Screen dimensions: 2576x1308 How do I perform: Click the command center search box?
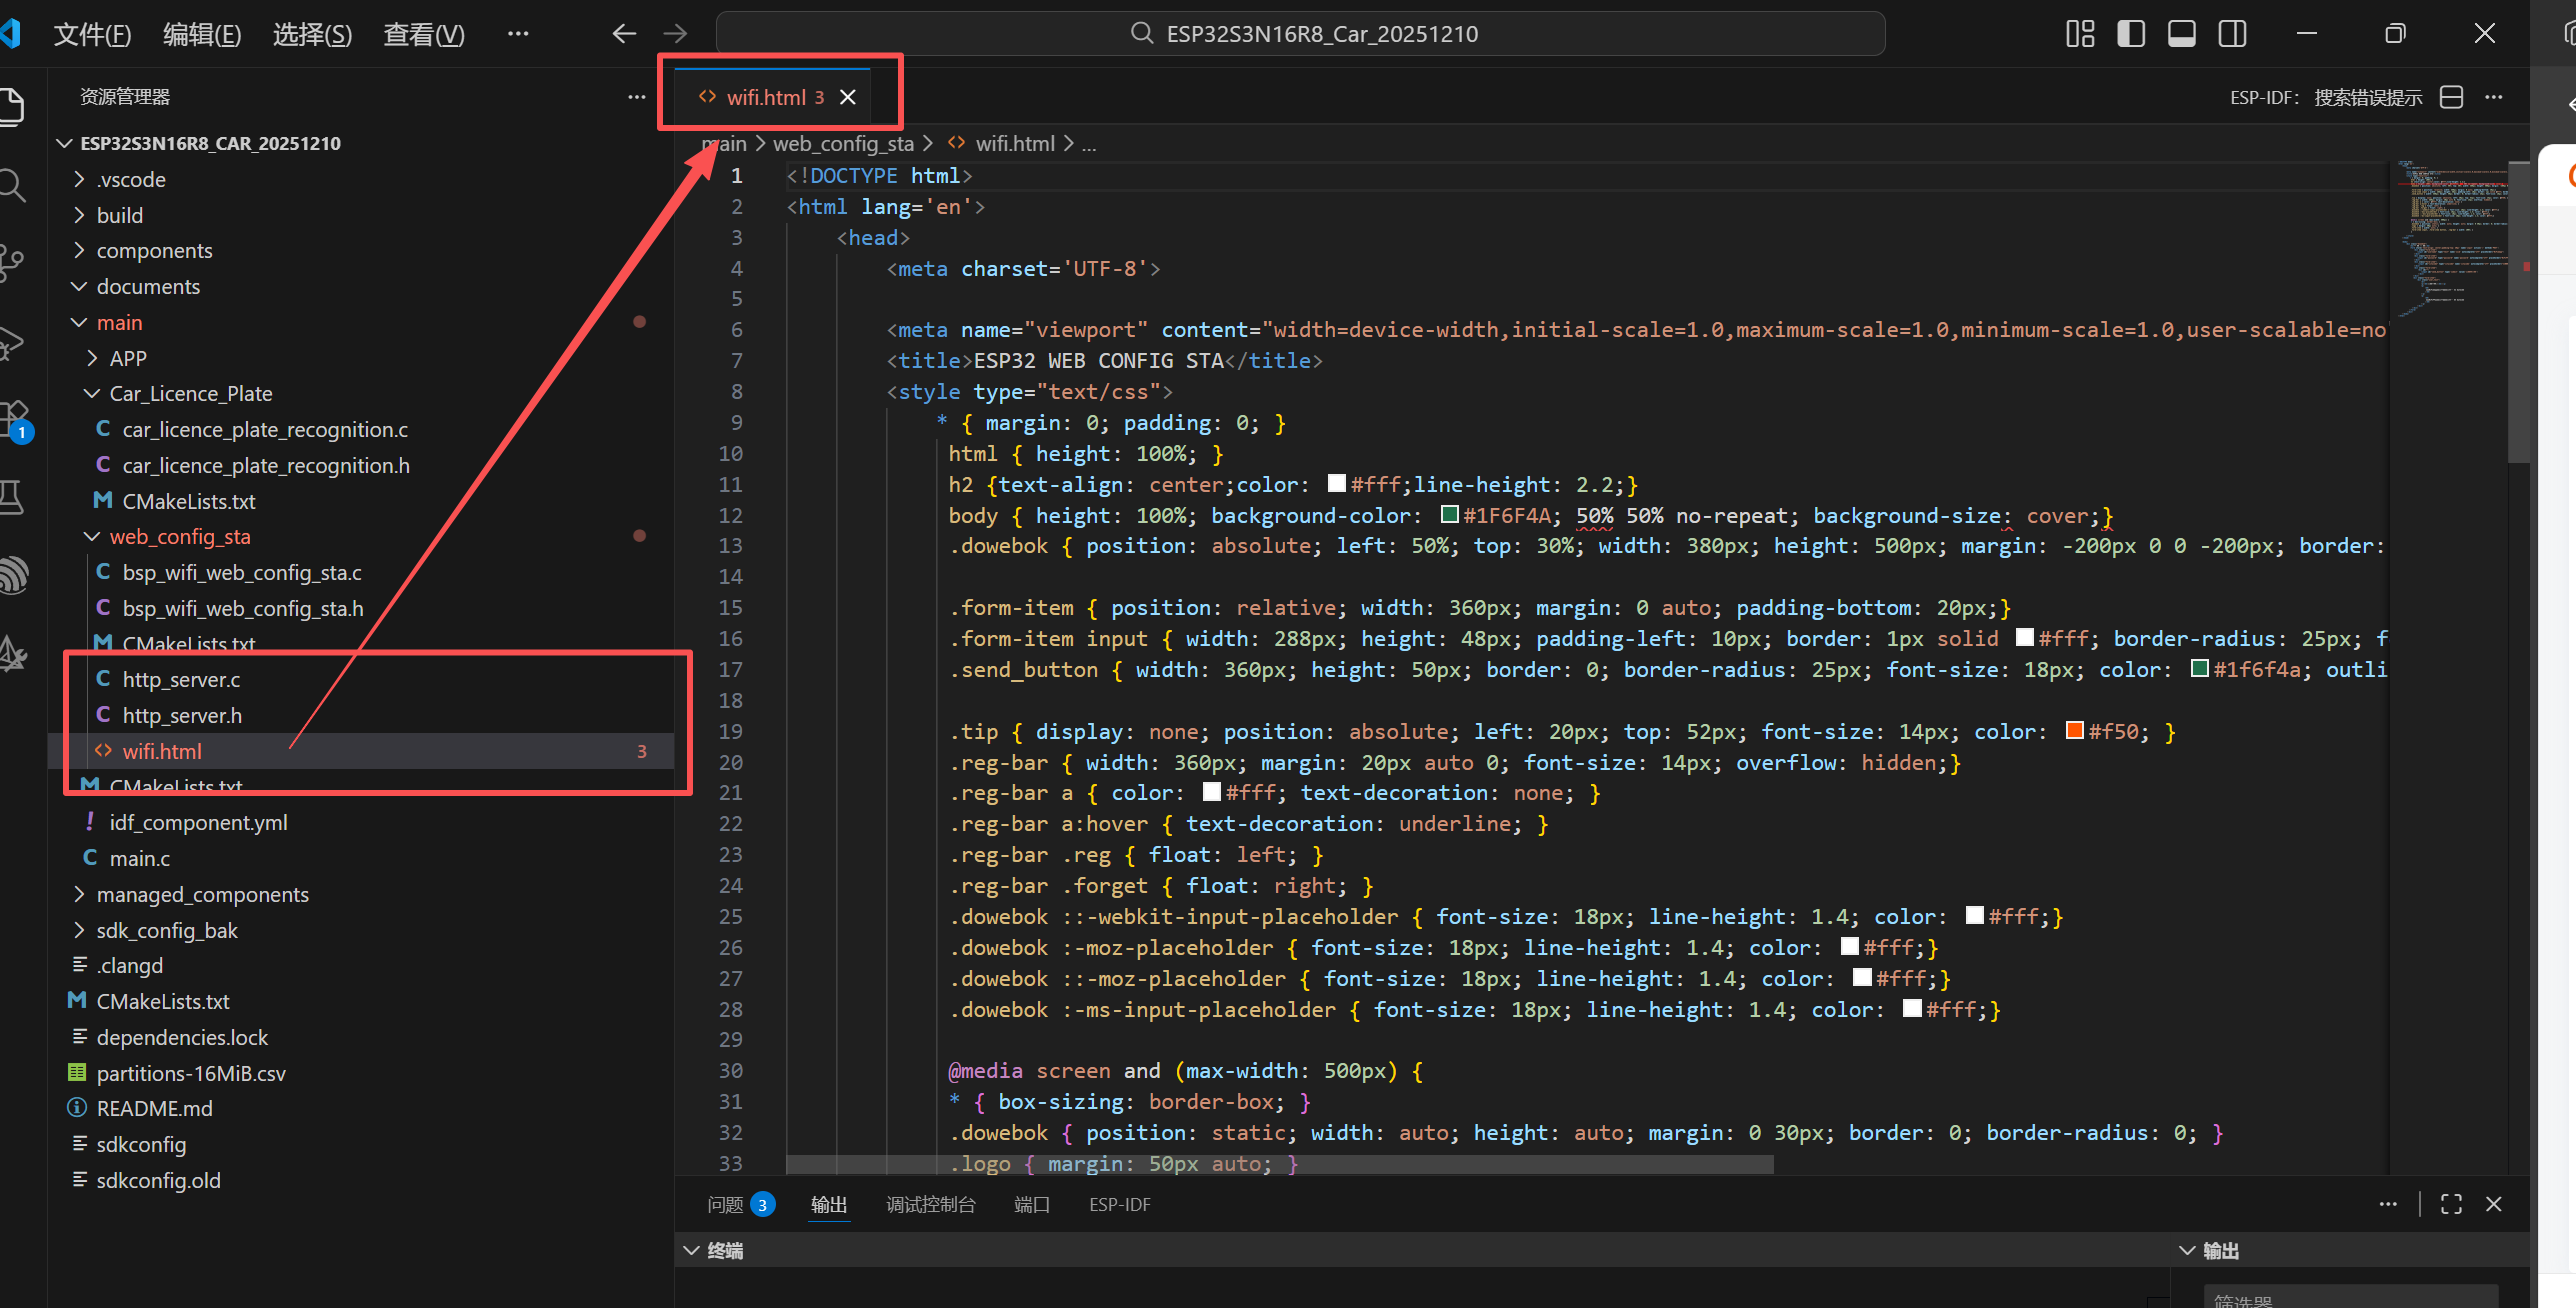click(x=1300, y=34)
